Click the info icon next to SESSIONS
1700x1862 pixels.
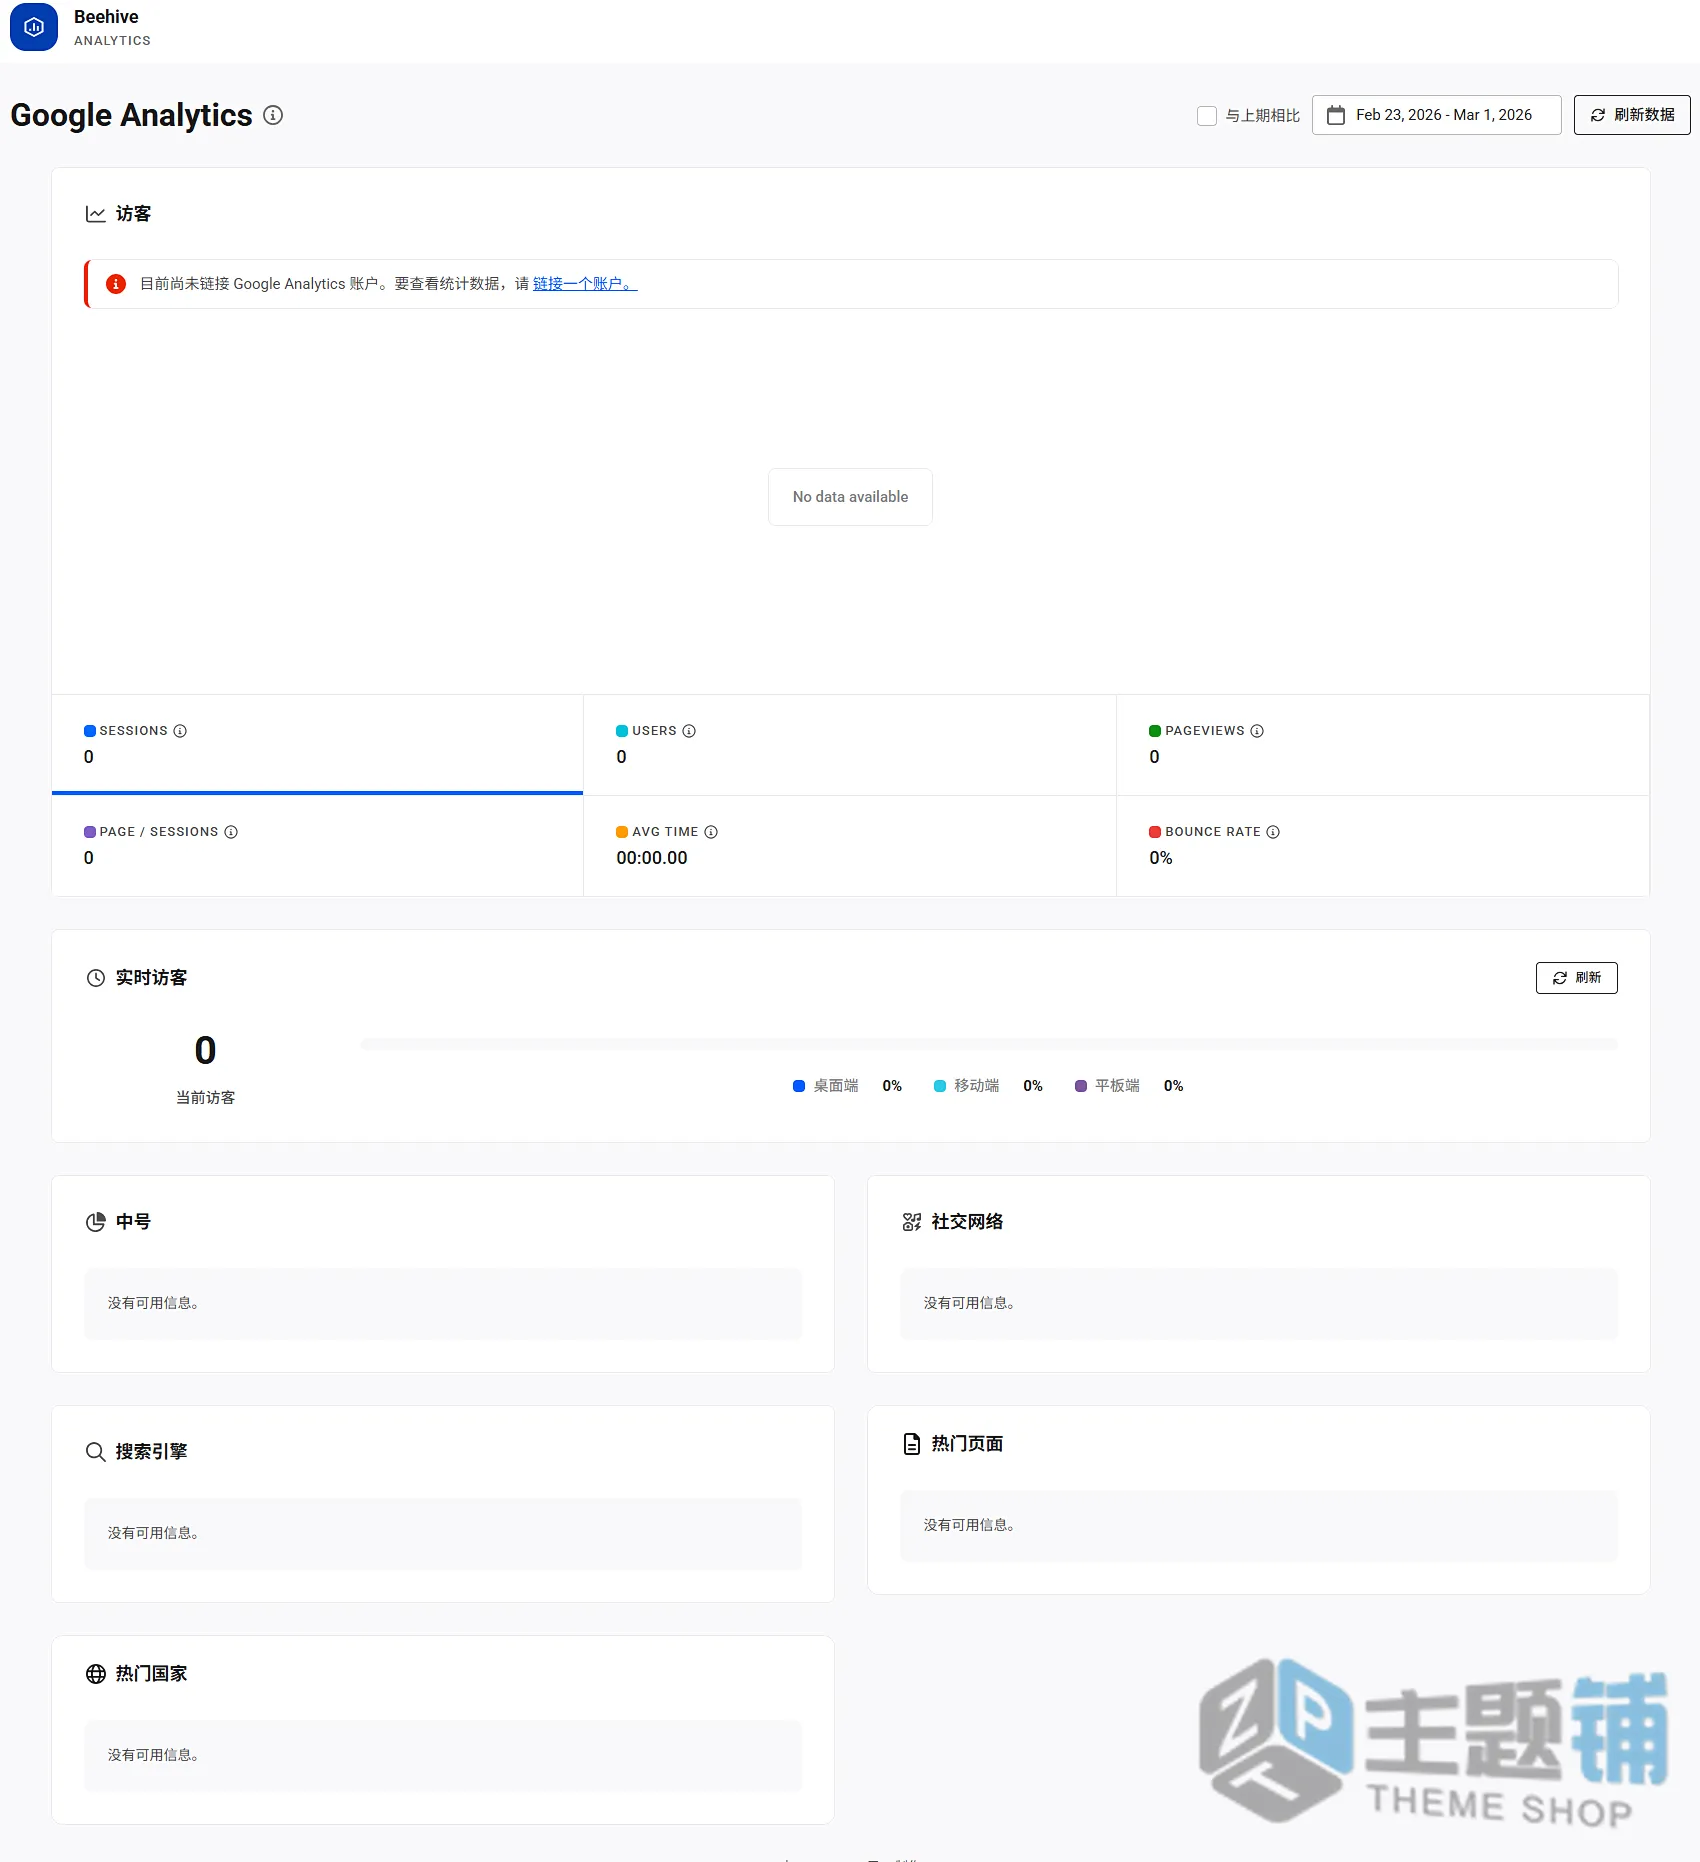click(180, 731)
